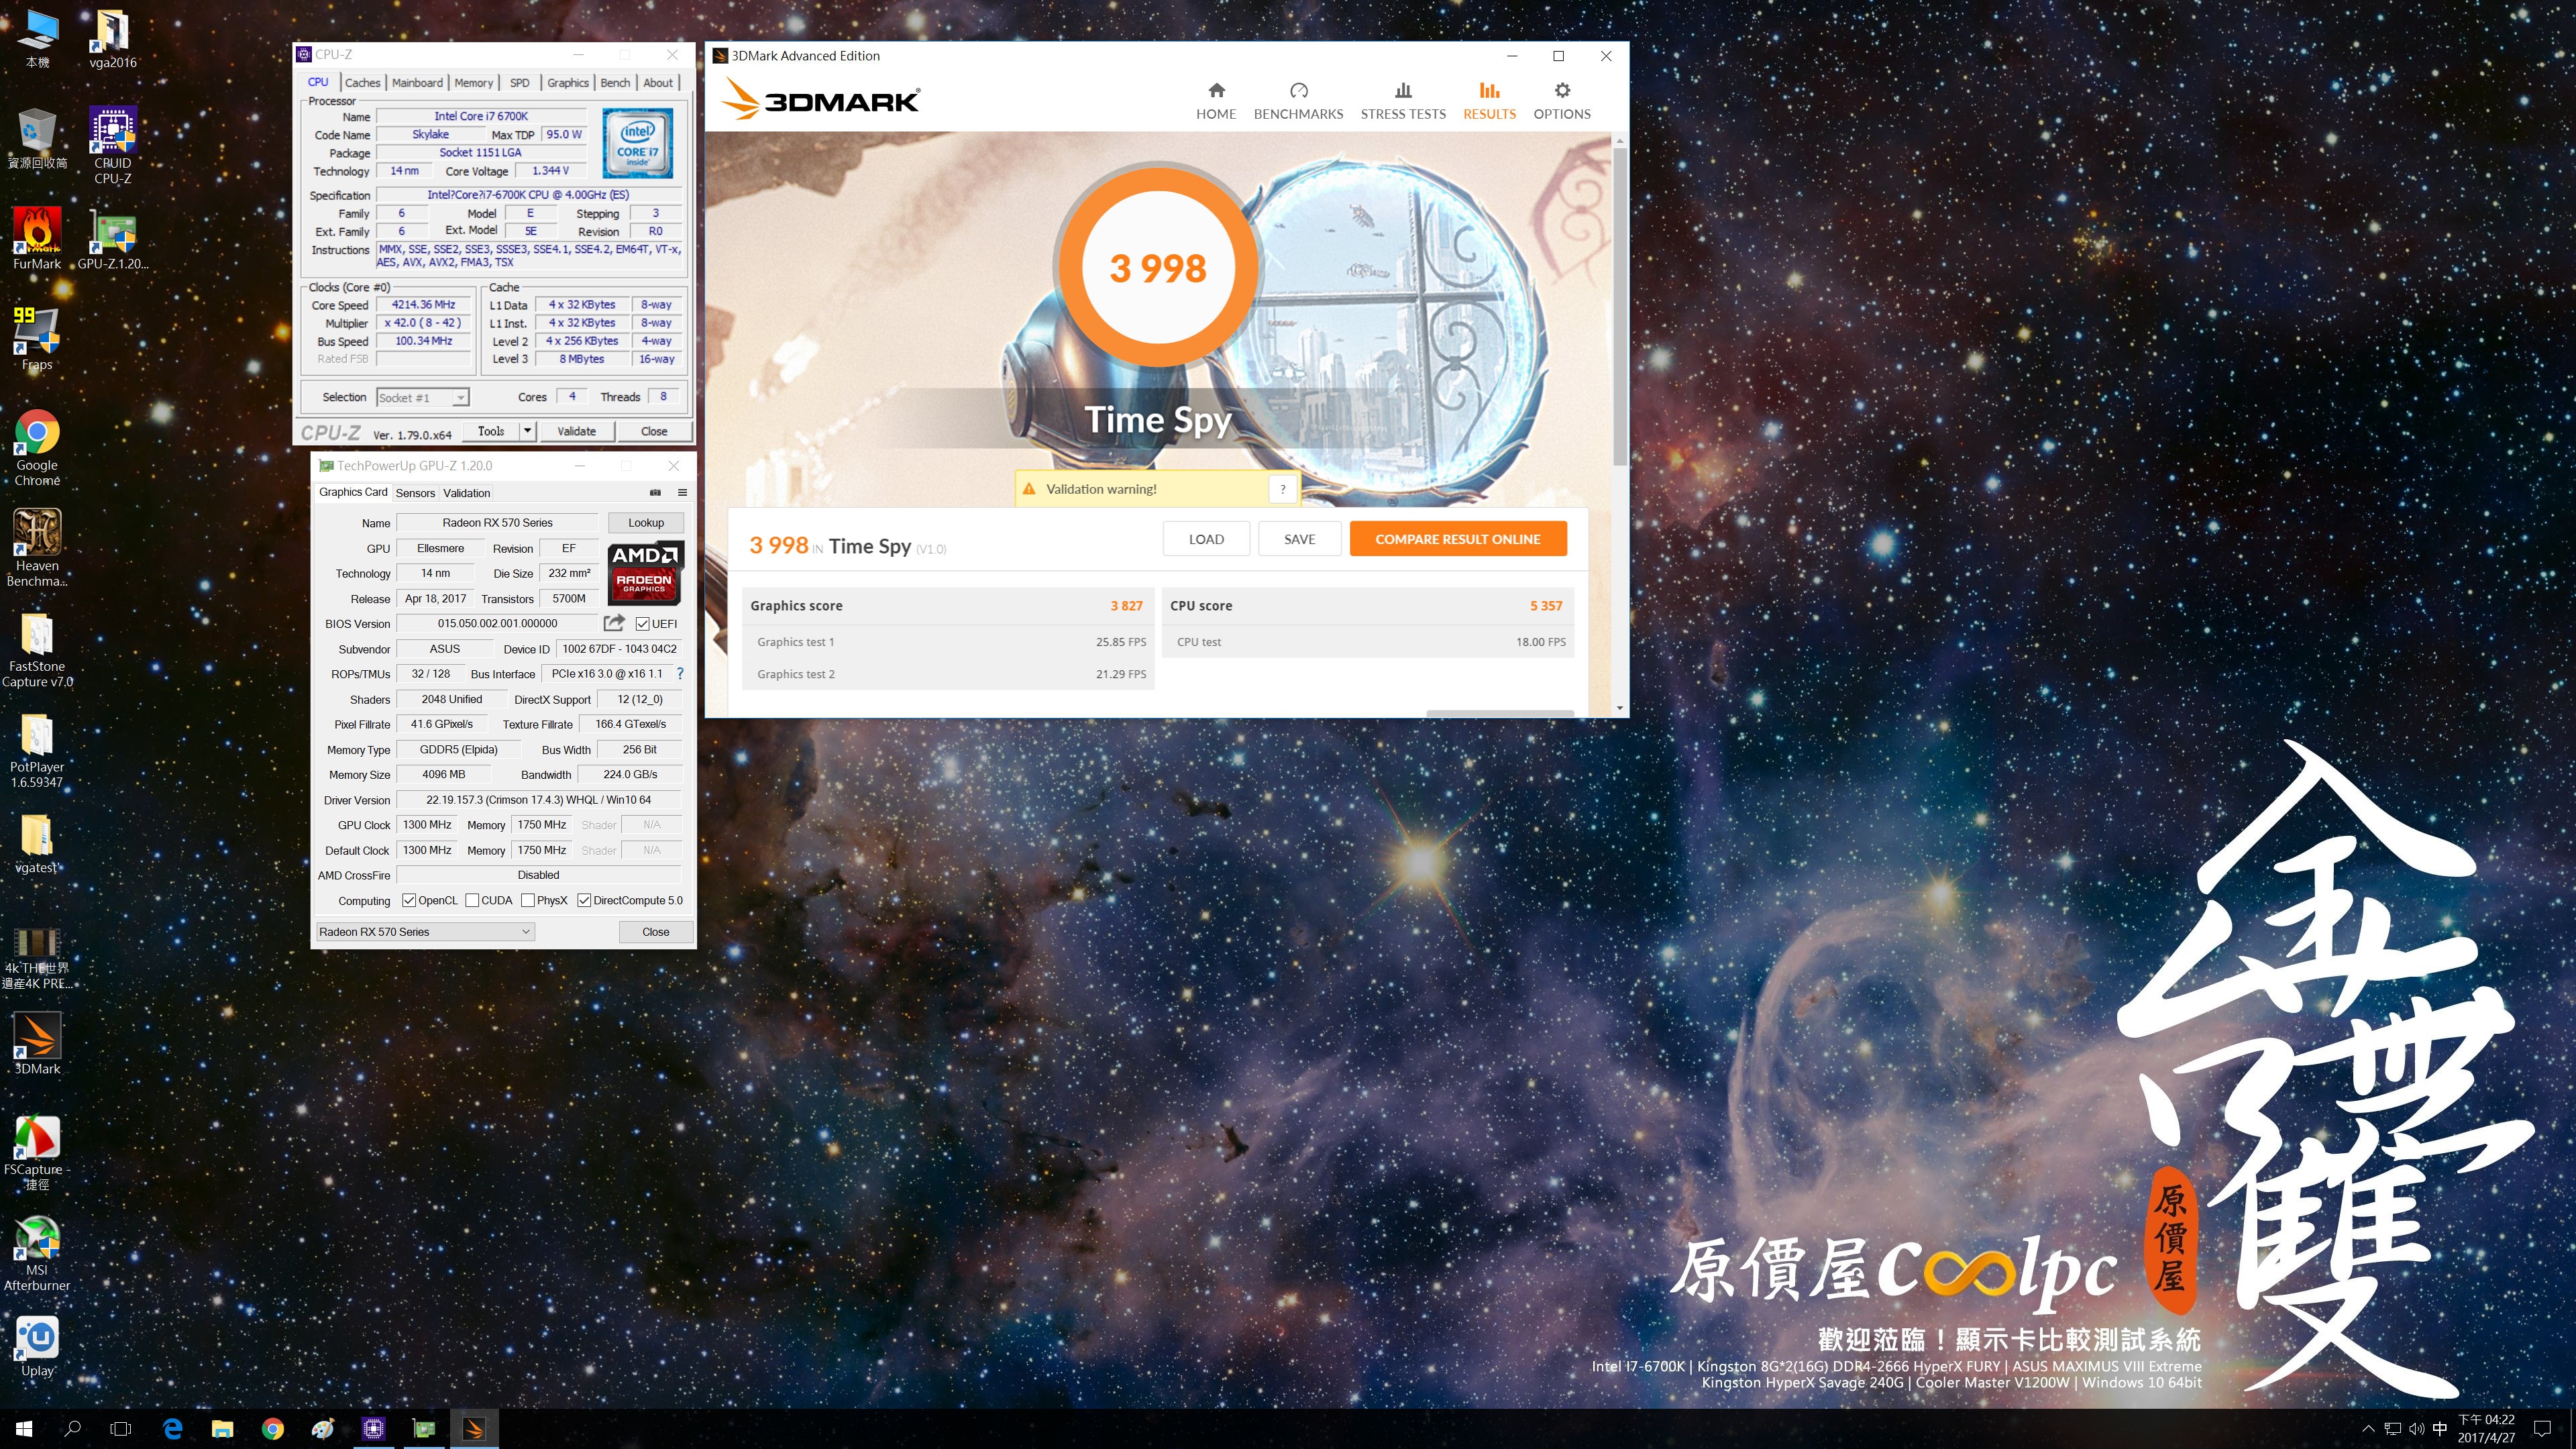Click GPU-Z screenshot camera icon

point(655,492)
